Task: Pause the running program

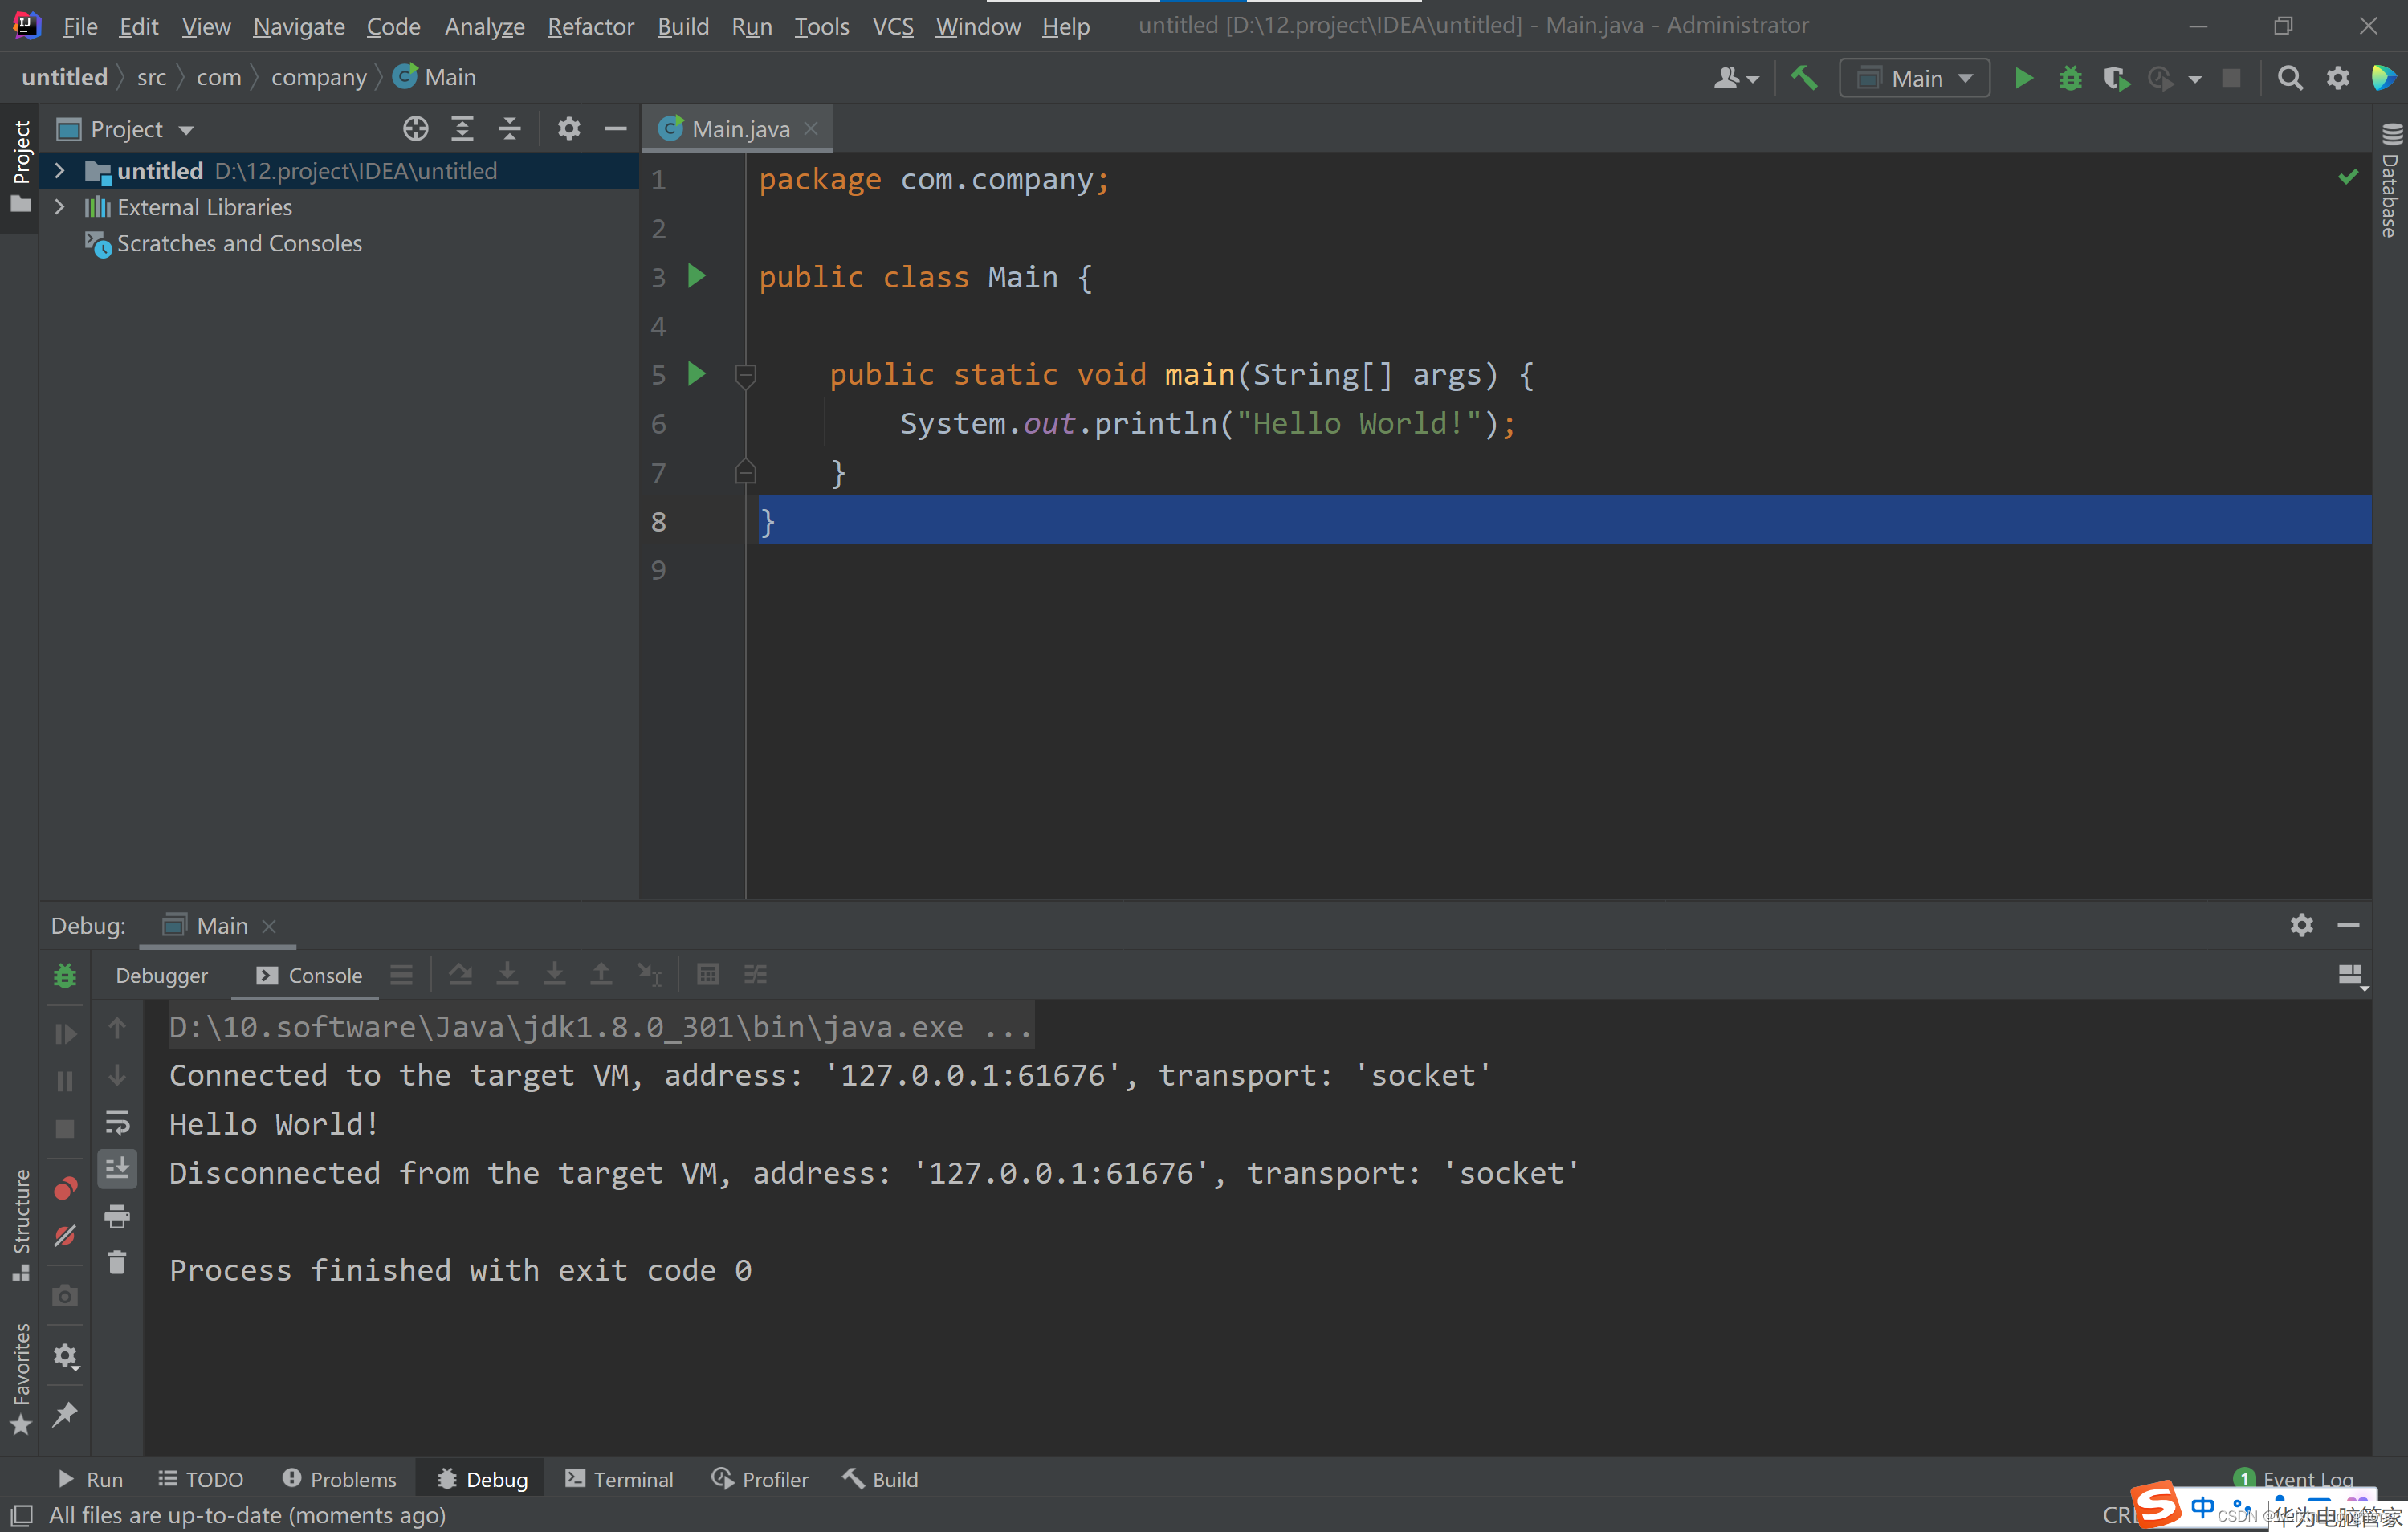Action: coord(65,1080)
